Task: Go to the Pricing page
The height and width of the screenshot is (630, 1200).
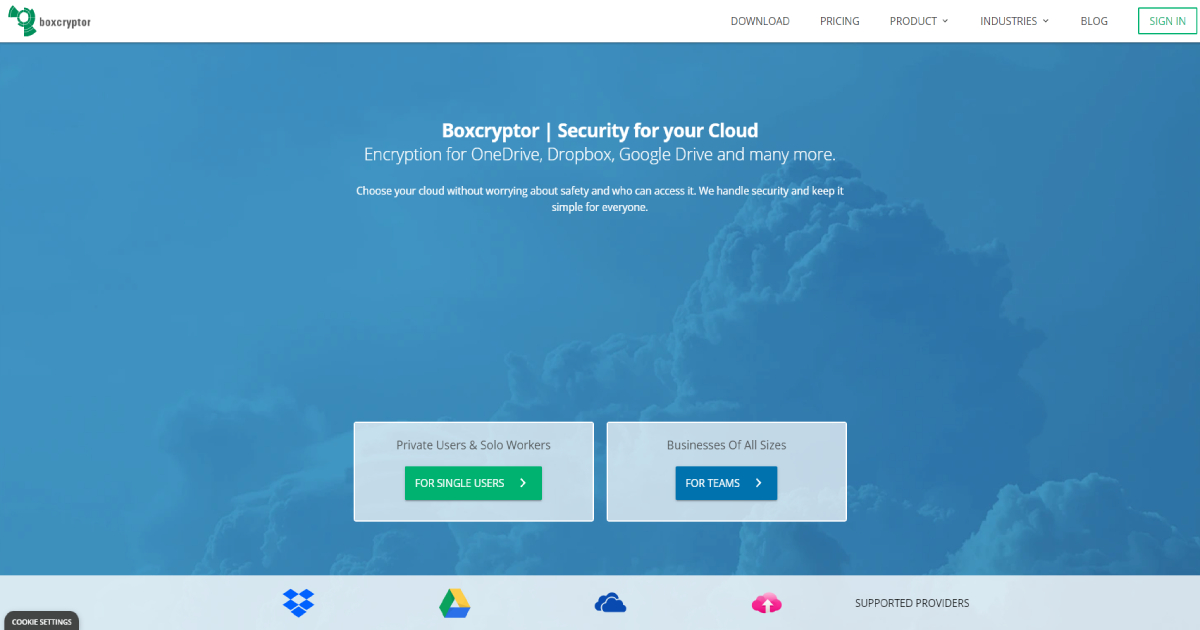Action: pos(840,21)
